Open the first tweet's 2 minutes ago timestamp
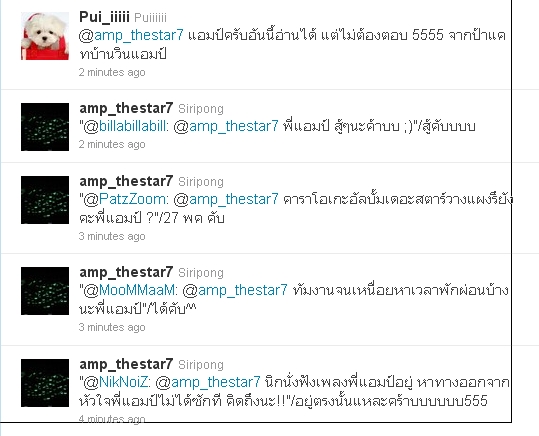This screenshot has width=539, height=436. click(112, 72)
